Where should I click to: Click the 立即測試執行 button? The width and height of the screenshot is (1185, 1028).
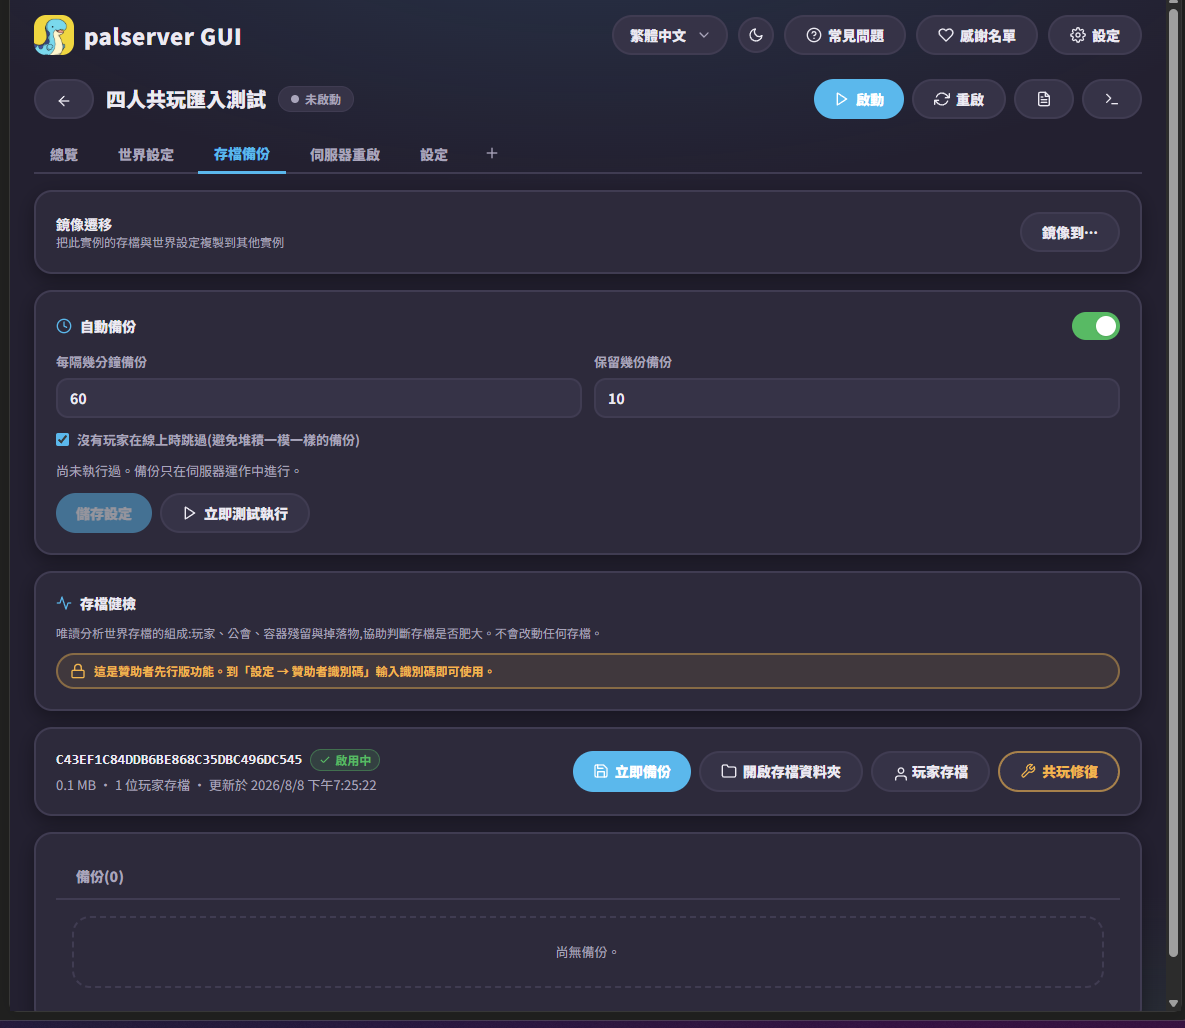[235, 514]
